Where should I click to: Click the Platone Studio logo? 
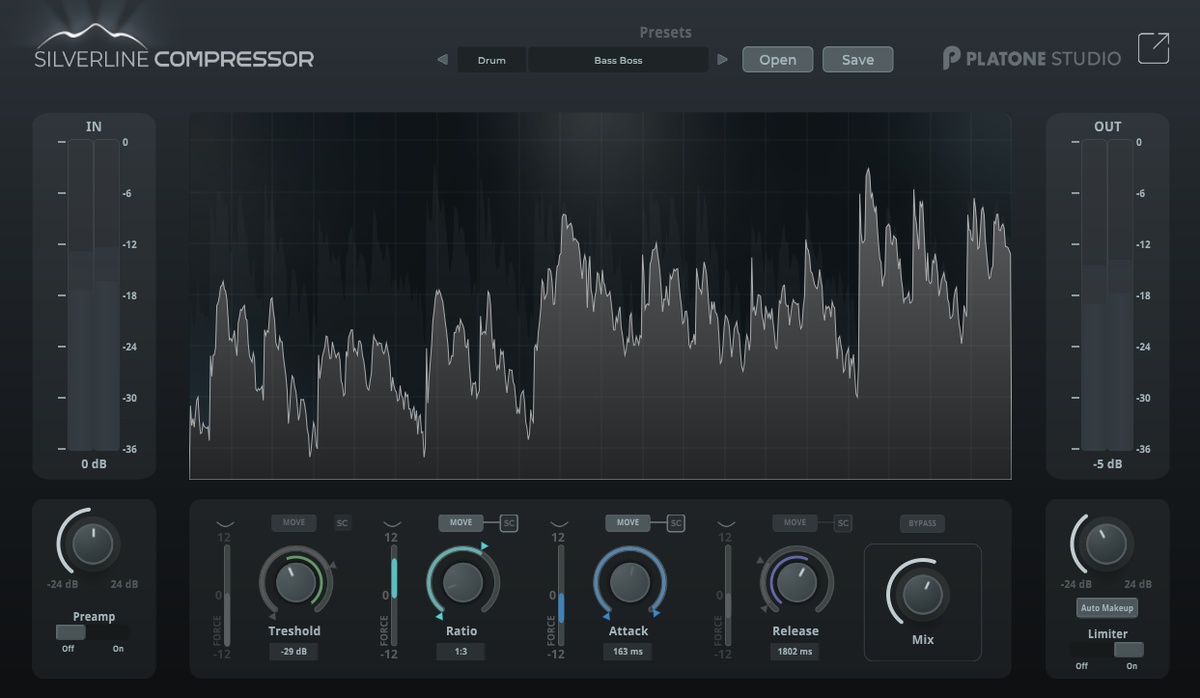(1031, 58)
